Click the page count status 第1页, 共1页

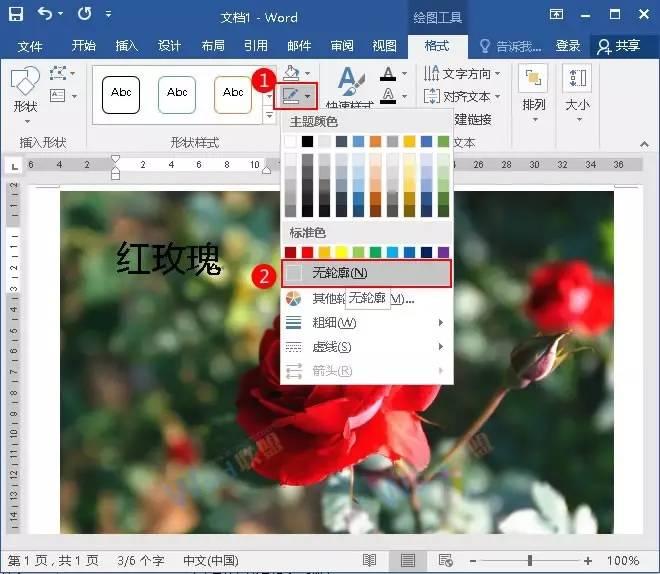(x=53, y=561)
